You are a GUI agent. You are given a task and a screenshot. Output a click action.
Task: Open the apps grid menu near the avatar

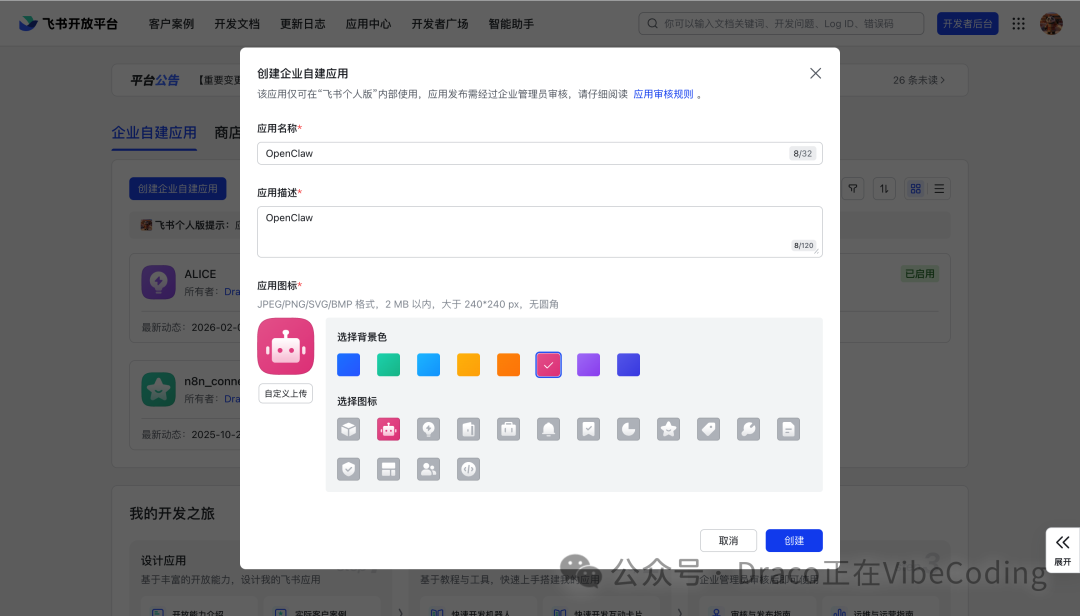pyautogui.click(x=1018, y=22)
